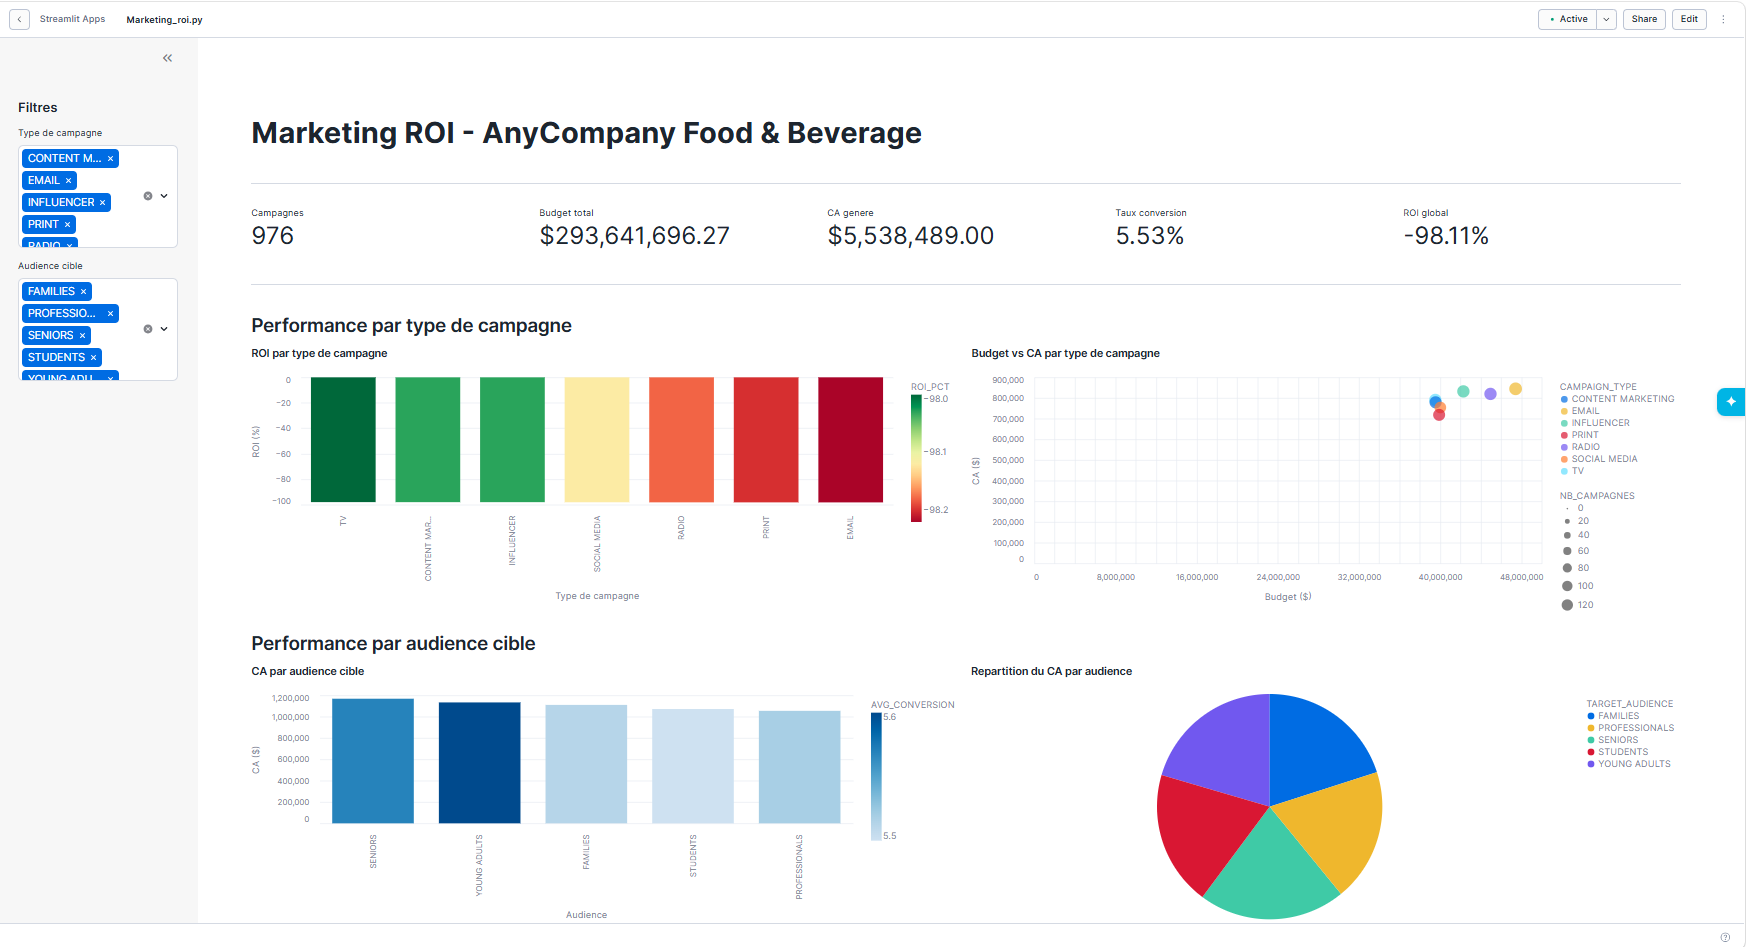Remove the EMAIL campaign tag
Screen dimensions: 1748x947
coord(69,181)
